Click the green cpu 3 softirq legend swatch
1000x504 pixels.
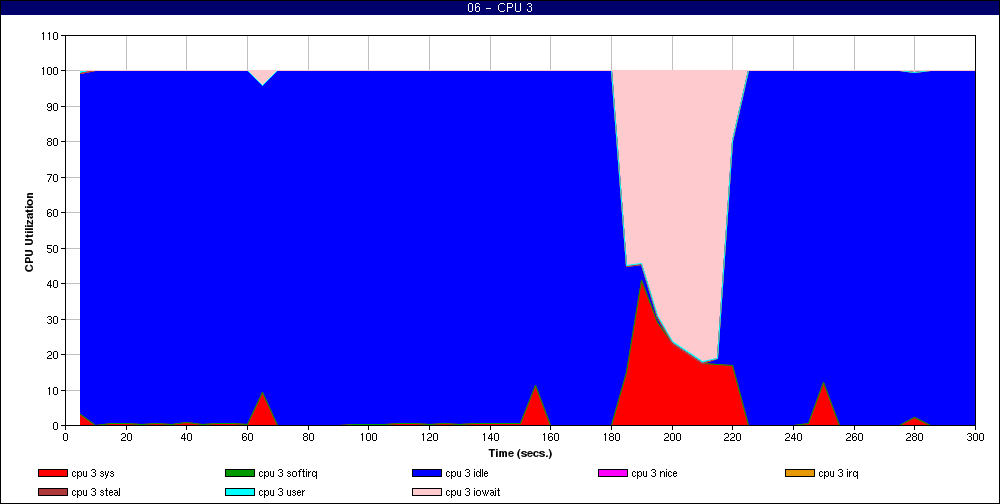[x=239, y=473]
